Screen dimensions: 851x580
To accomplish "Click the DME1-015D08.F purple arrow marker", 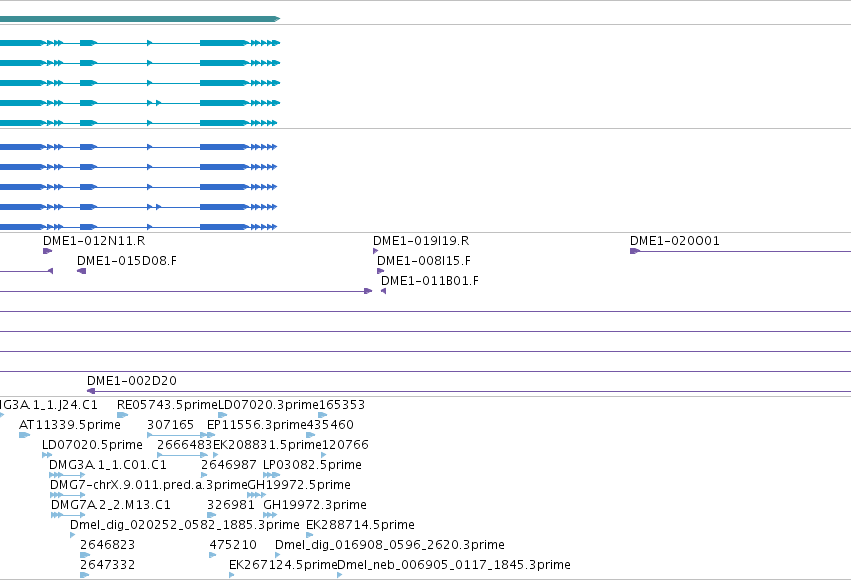I will (81, 271).
